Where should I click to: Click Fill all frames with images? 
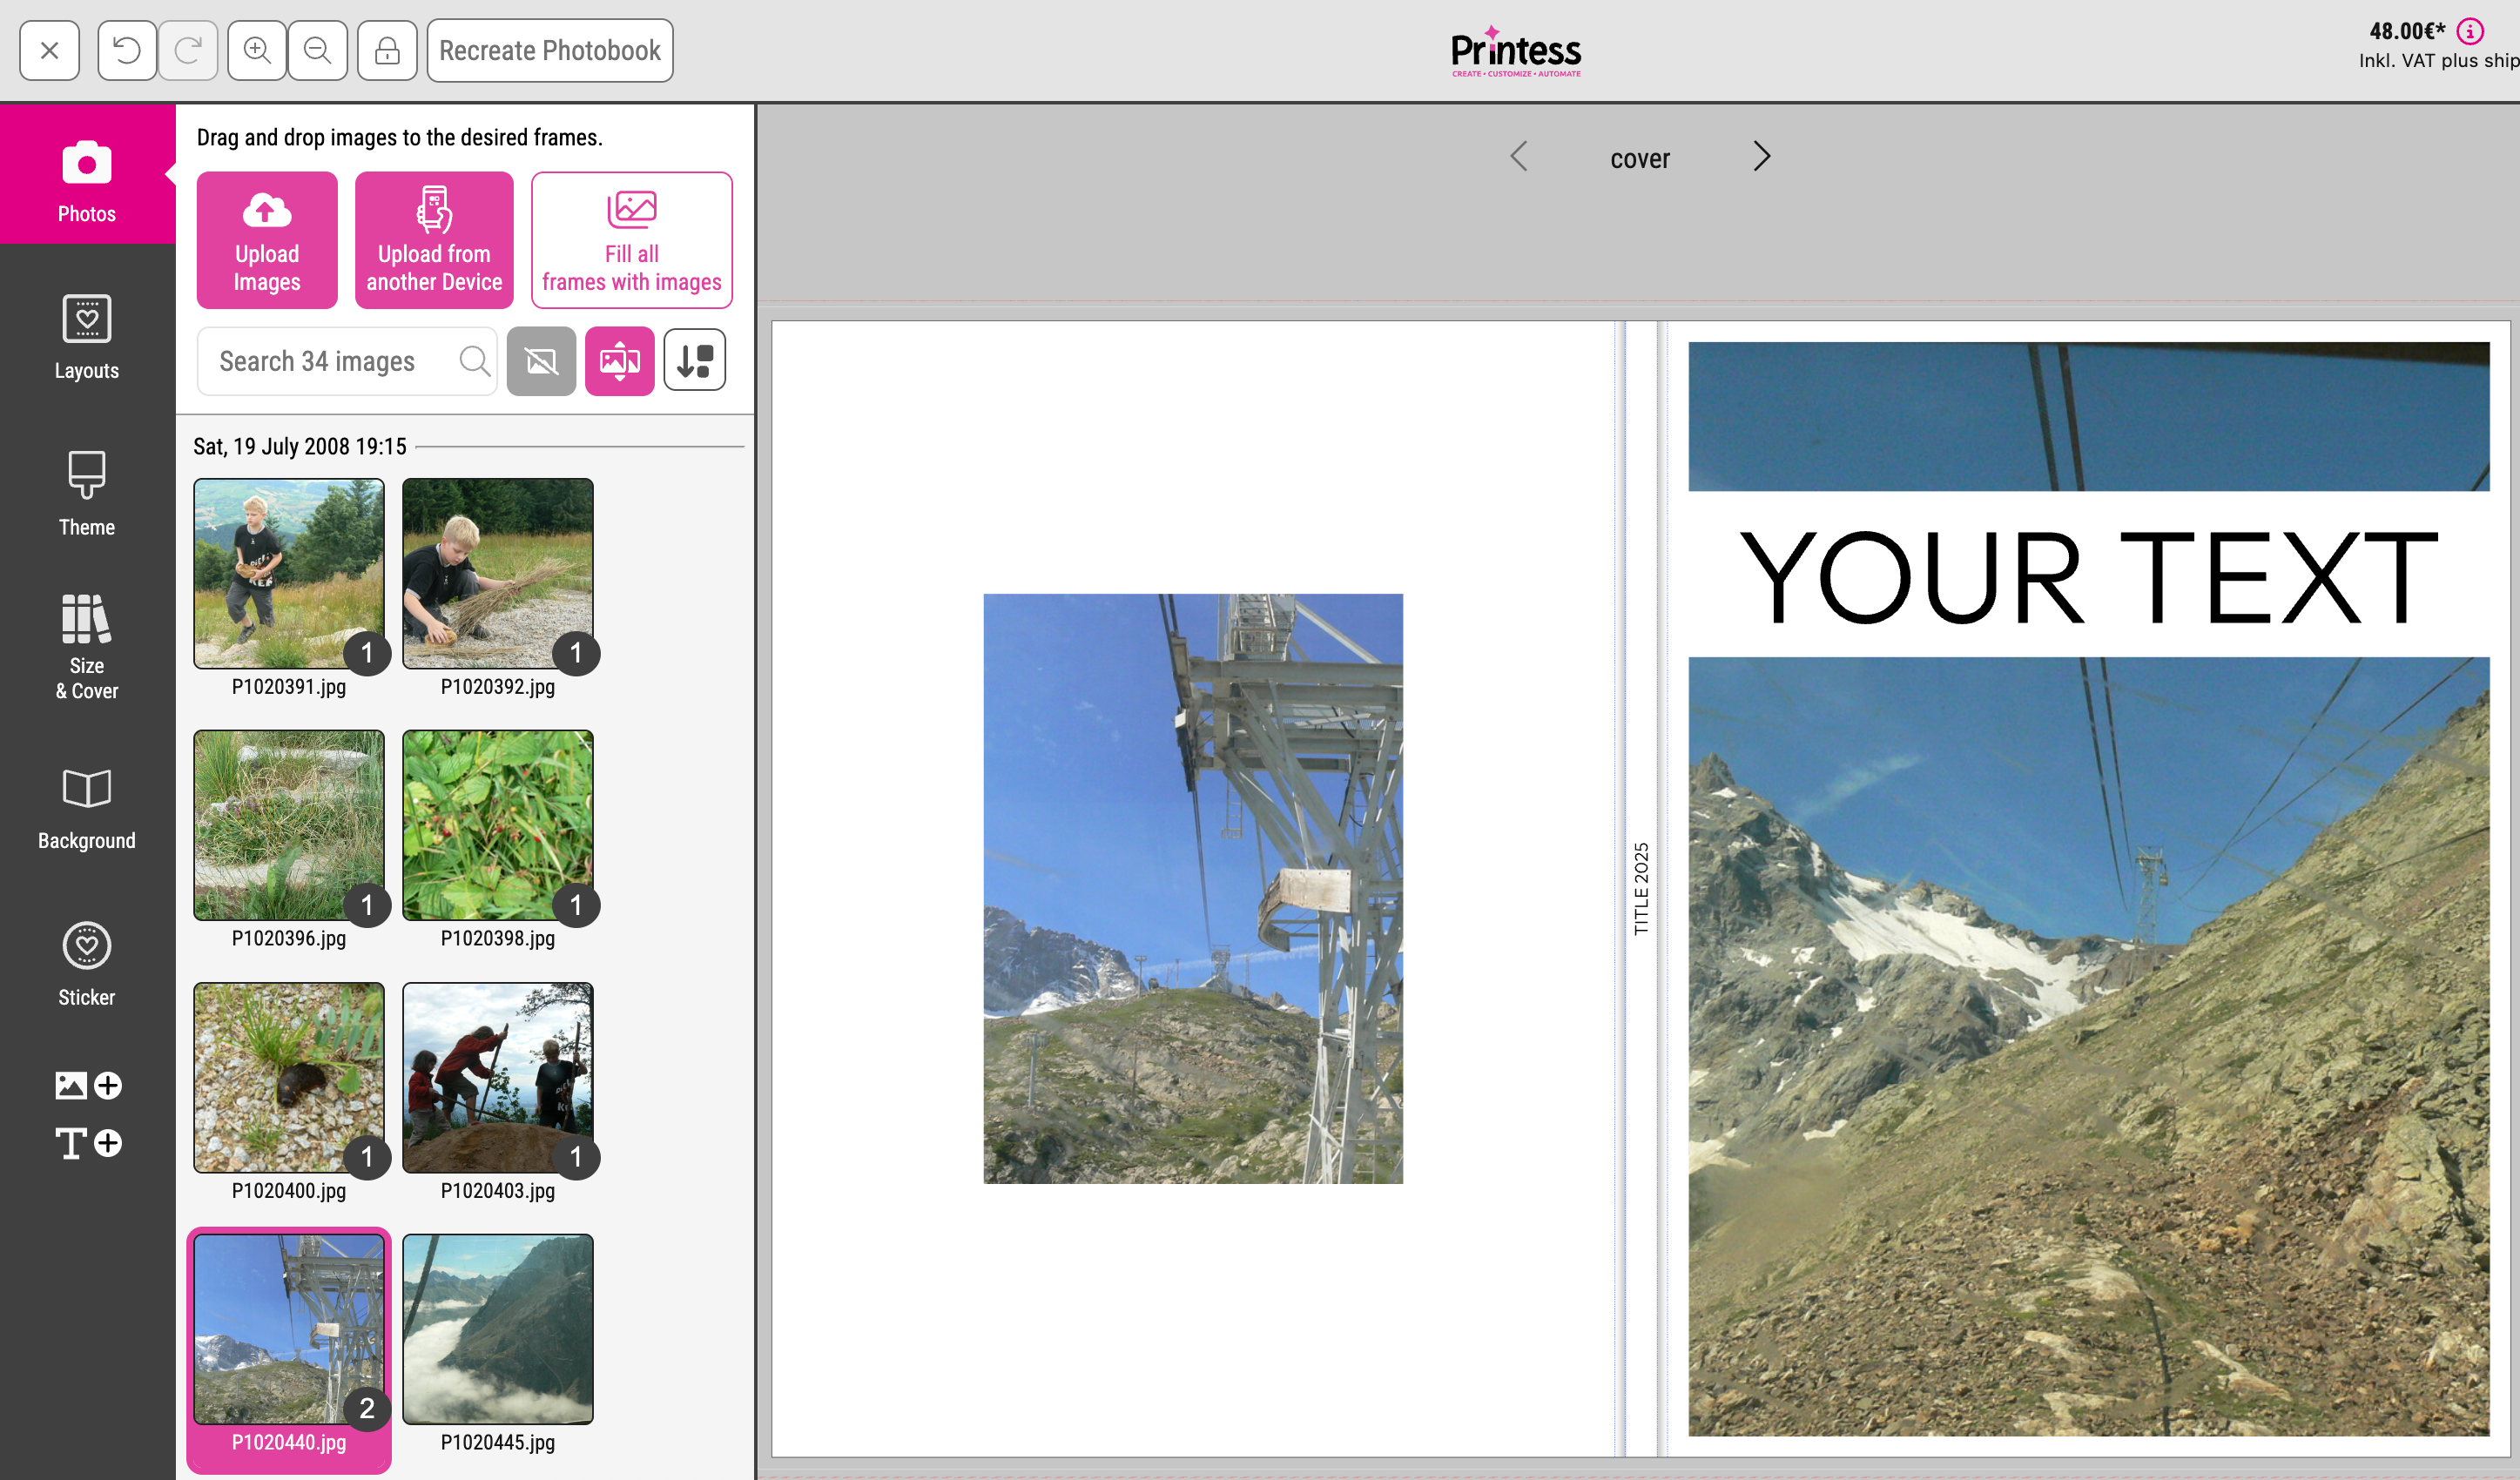click(632, 240)
